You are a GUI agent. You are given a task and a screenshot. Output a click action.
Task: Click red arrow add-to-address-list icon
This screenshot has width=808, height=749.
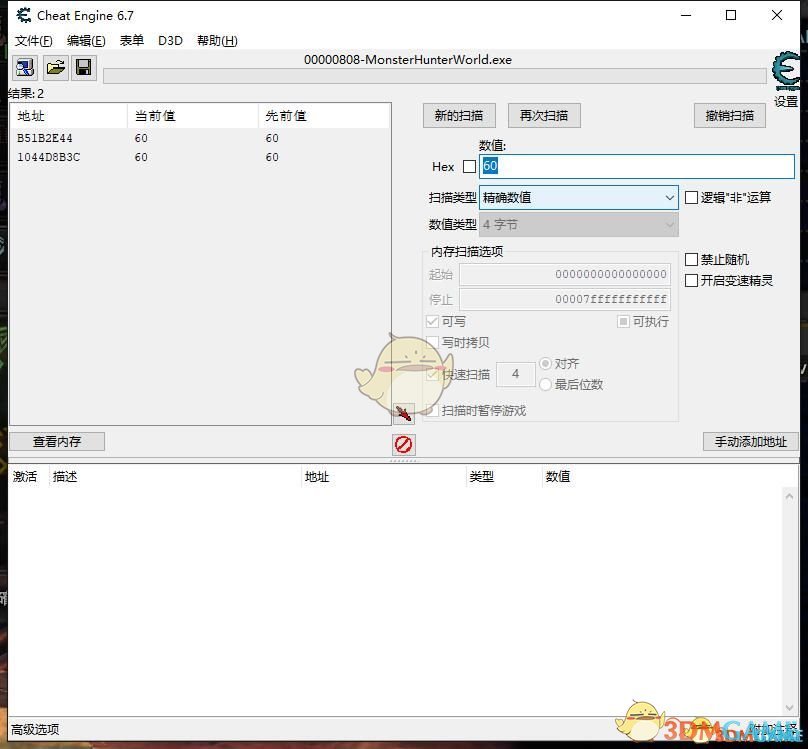pyautogui.click(x=403, y=413)
